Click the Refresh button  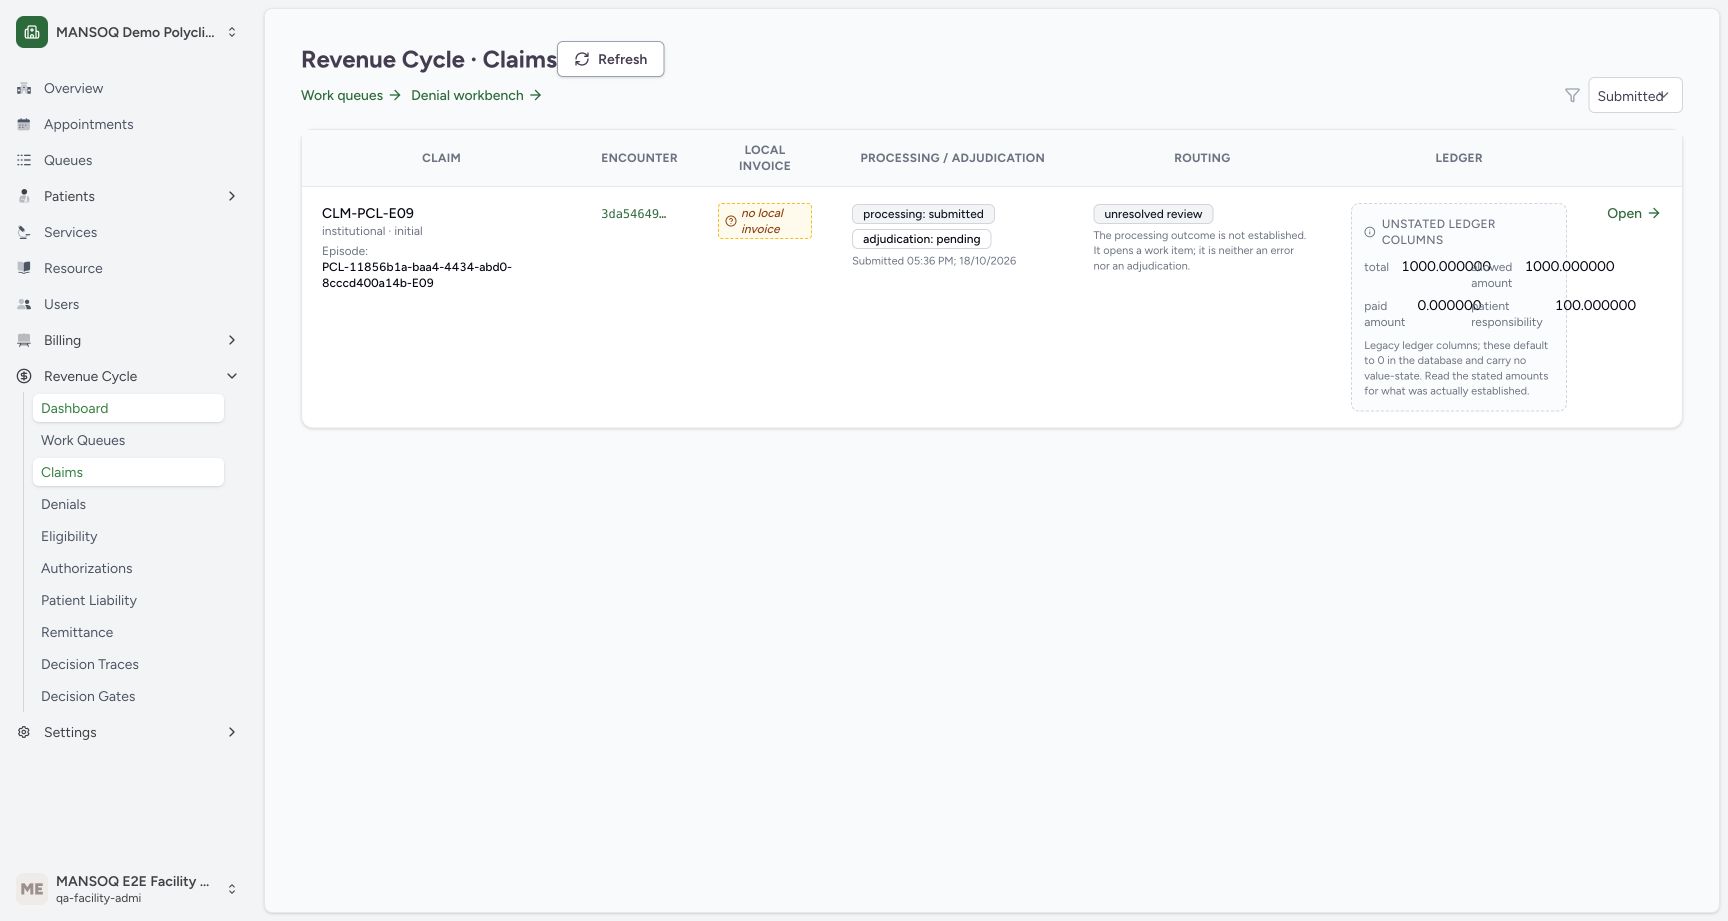(610, 59)
